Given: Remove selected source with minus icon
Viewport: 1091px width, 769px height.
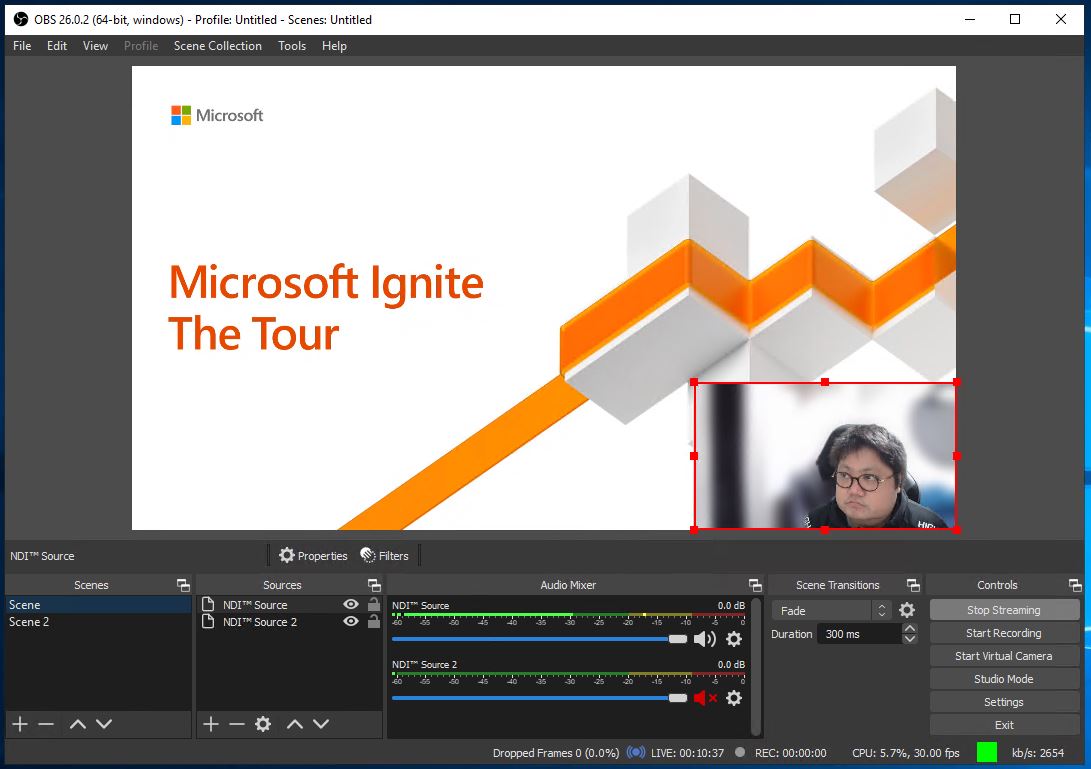Looking at the screenshot, I should coord(237,724).
